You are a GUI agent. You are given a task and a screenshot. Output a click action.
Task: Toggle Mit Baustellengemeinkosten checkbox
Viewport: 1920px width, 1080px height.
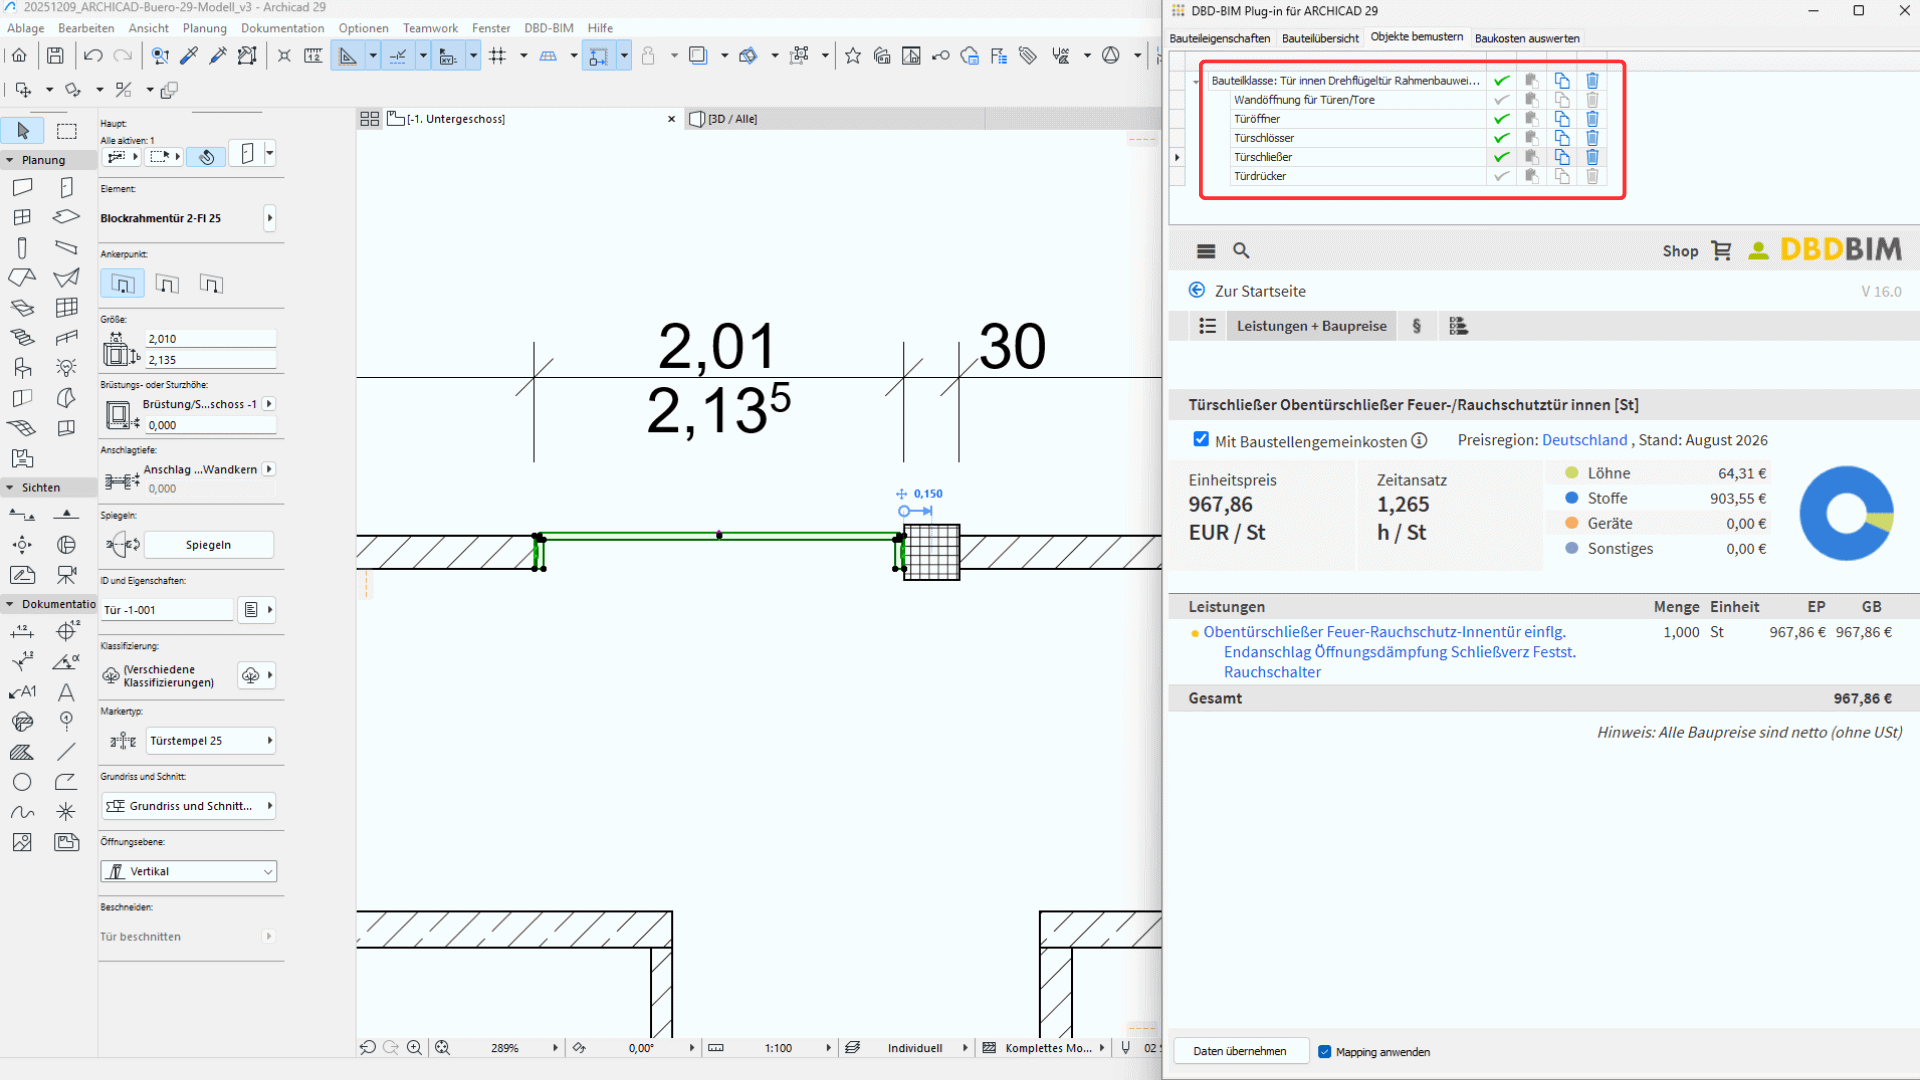pos(1201,440)
